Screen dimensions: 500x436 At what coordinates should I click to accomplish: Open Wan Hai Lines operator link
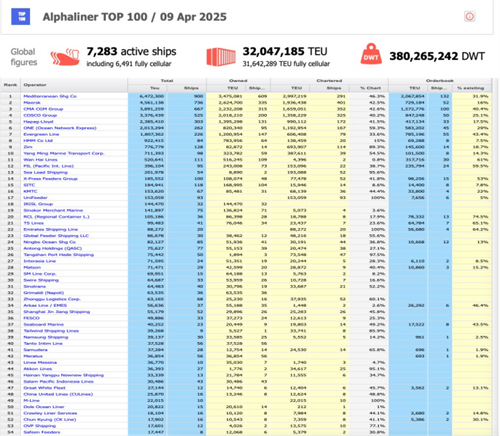(40, 159)
